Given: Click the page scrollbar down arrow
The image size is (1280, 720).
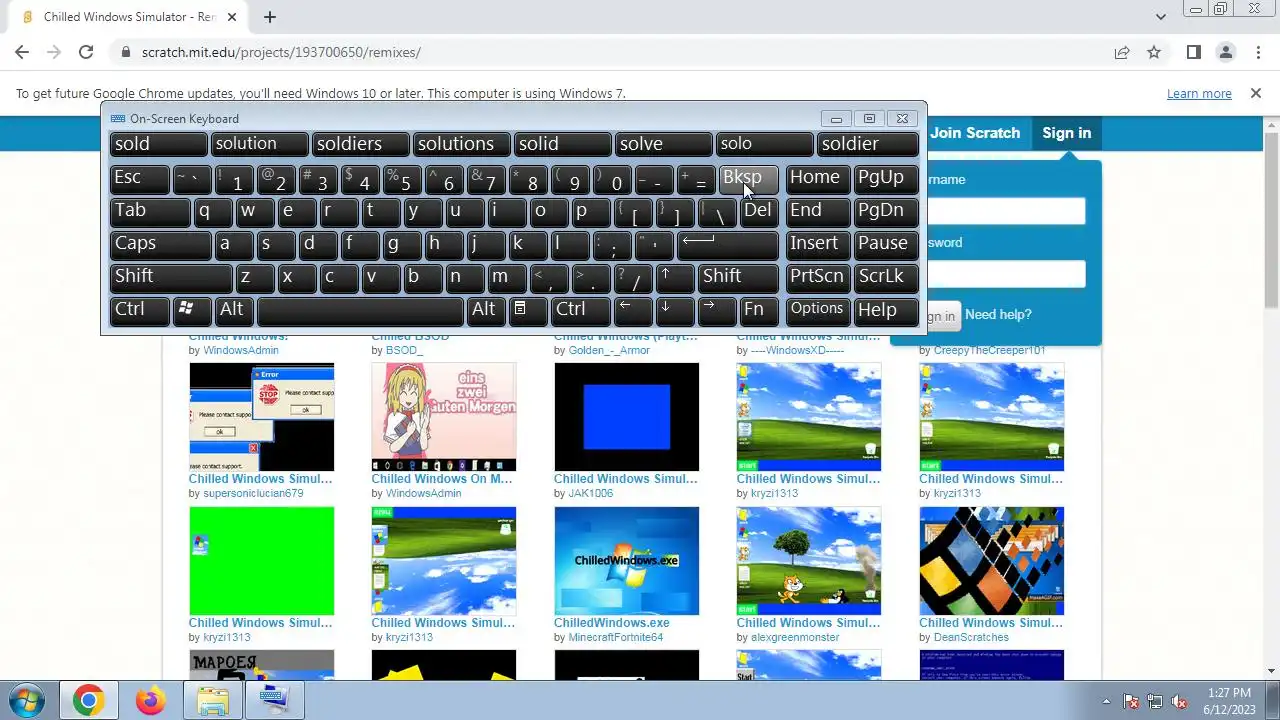Looking at the screenshot, I should [1272, 671].
